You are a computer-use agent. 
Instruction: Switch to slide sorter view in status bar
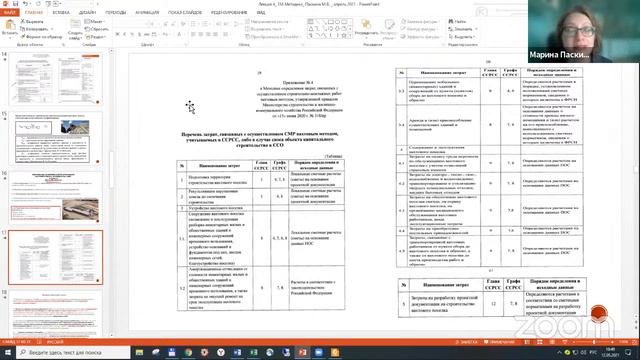point(540,342)
